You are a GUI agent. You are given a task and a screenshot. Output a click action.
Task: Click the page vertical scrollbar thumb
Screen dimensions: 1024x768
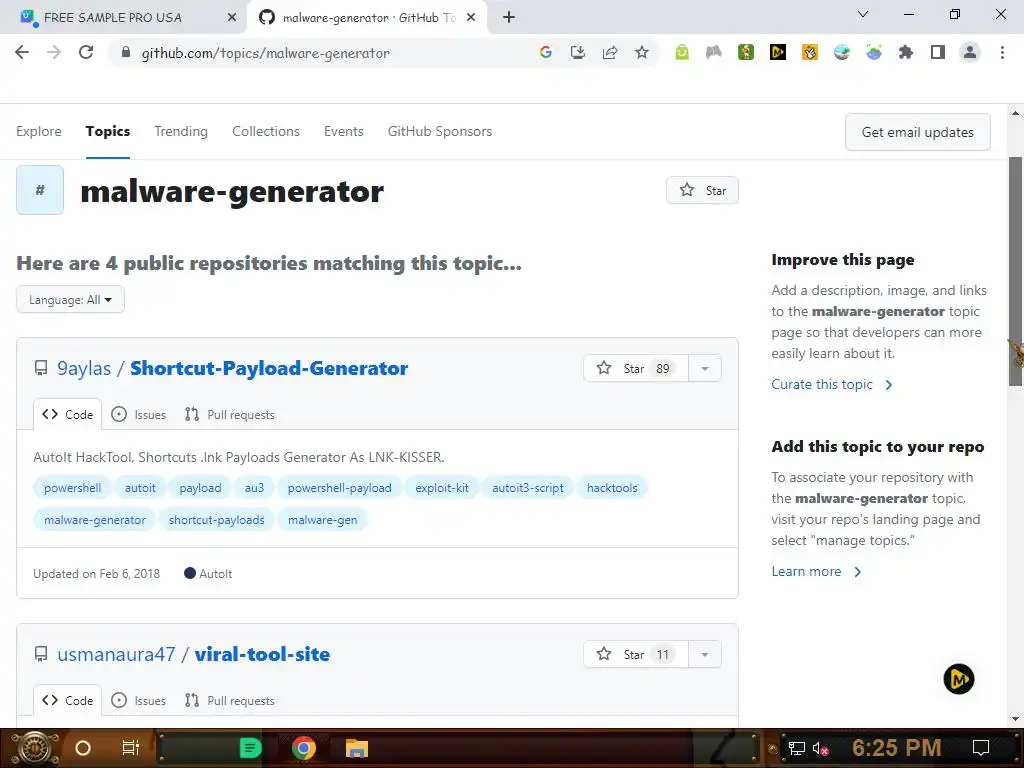(1016, 271)
